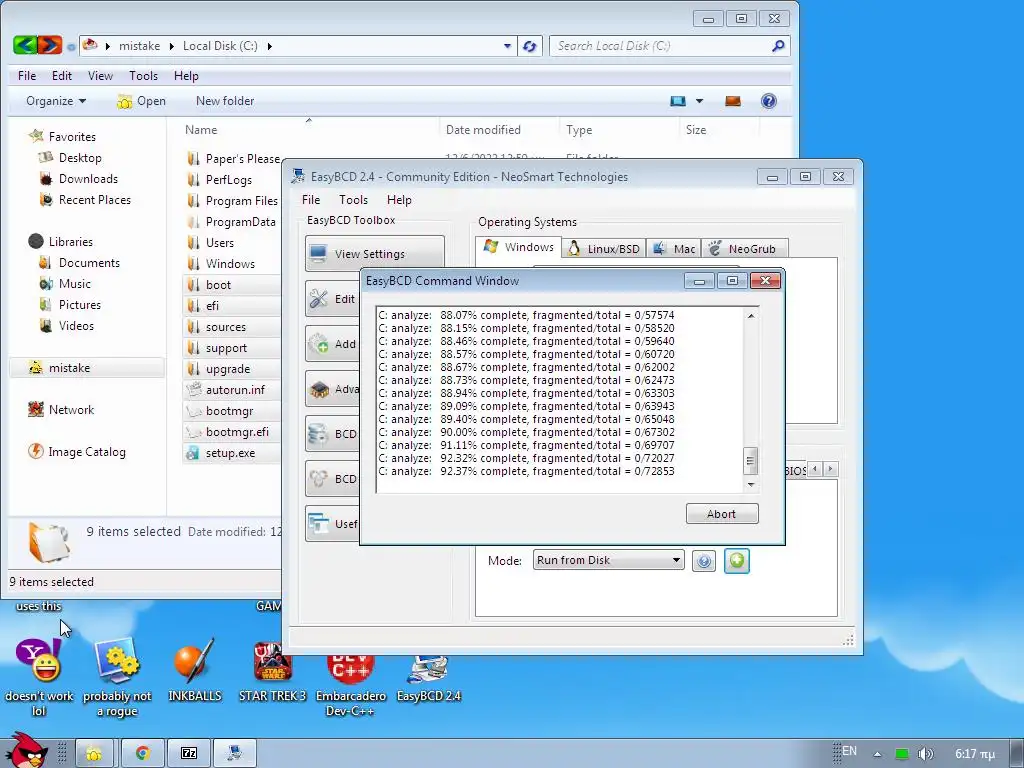Open the View Settings tool in EasyBCD
Viewport: 1024px width, 768px height.
click(374, 253)
